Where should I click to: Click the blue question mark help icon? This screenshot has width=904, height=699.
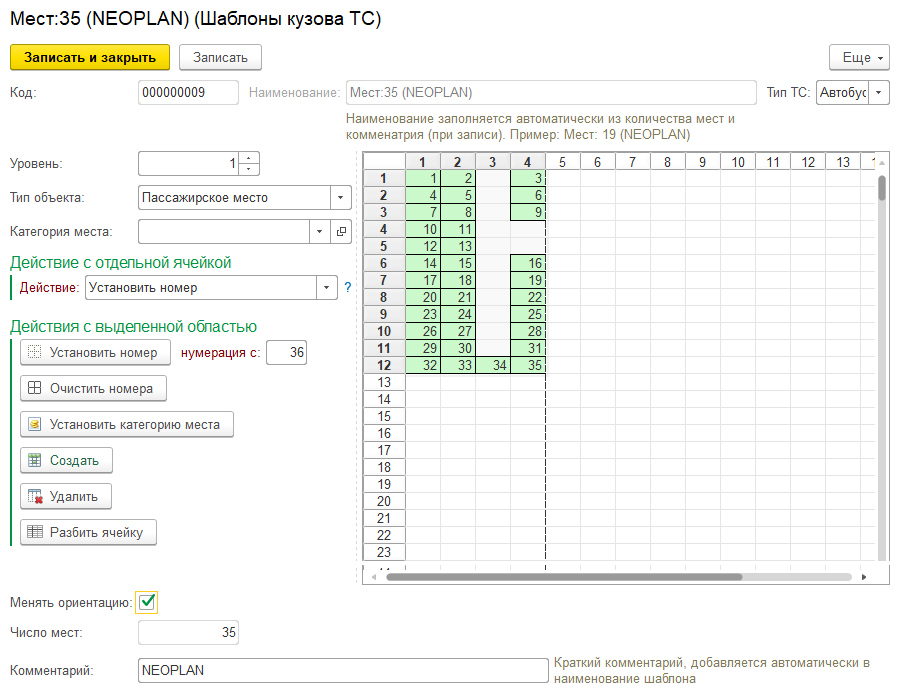[348, 288]
